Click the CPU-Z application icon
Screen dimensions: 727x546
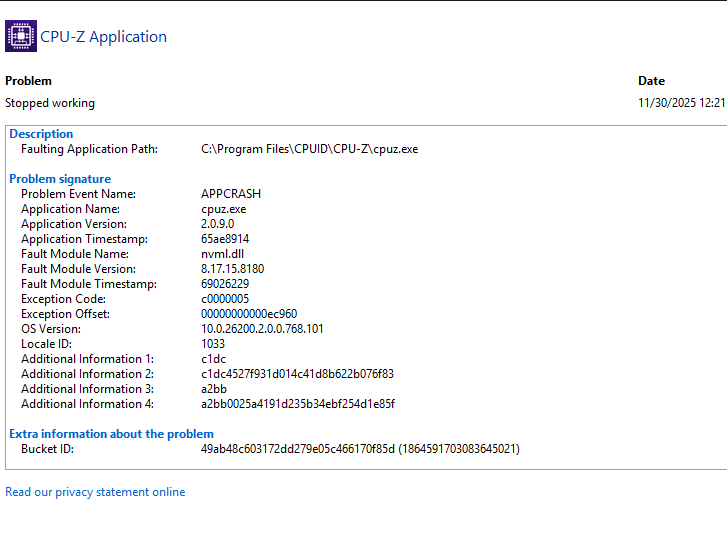point(21,36)
